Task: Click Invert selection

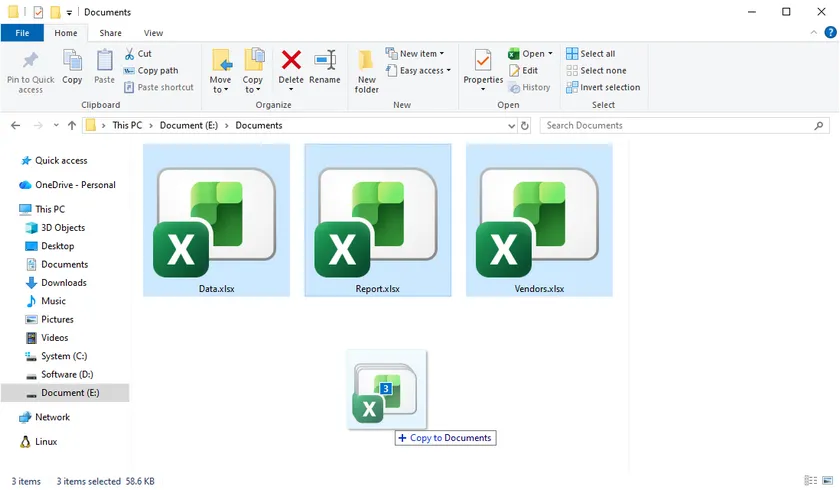Action: [x=603, y=87]
